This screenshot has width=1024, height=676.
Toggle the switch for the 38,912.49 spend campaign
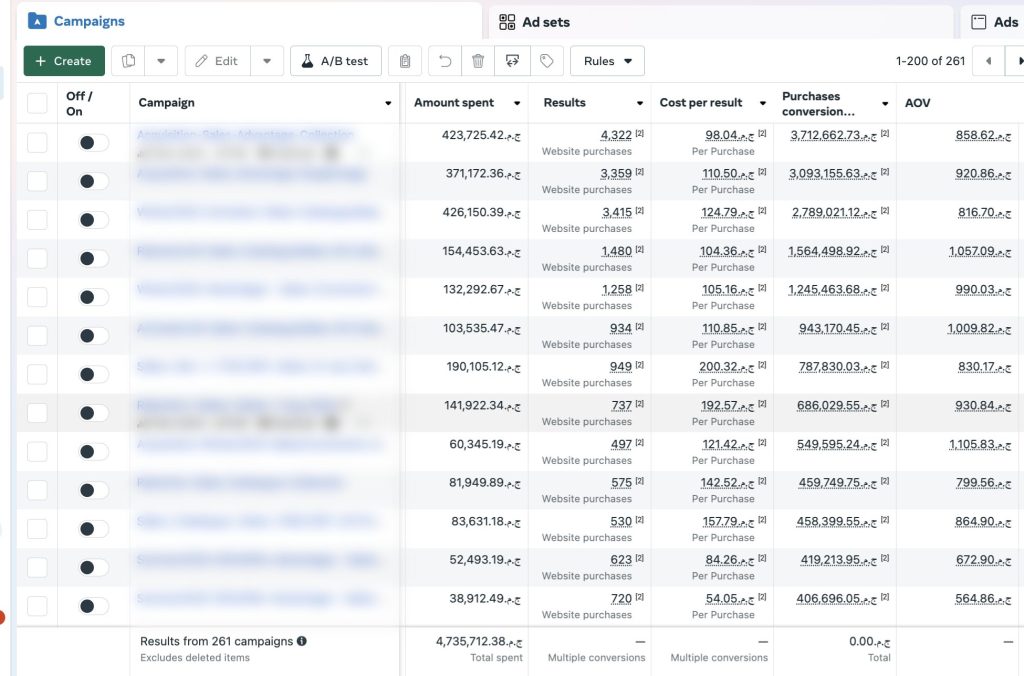pos(93,606)
